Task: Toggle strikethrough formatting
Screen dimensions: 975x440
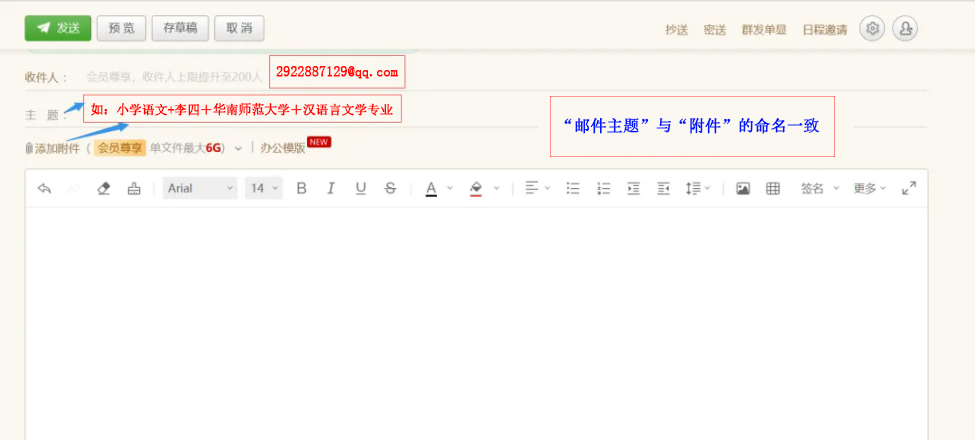Action: [x=390, y=188]
